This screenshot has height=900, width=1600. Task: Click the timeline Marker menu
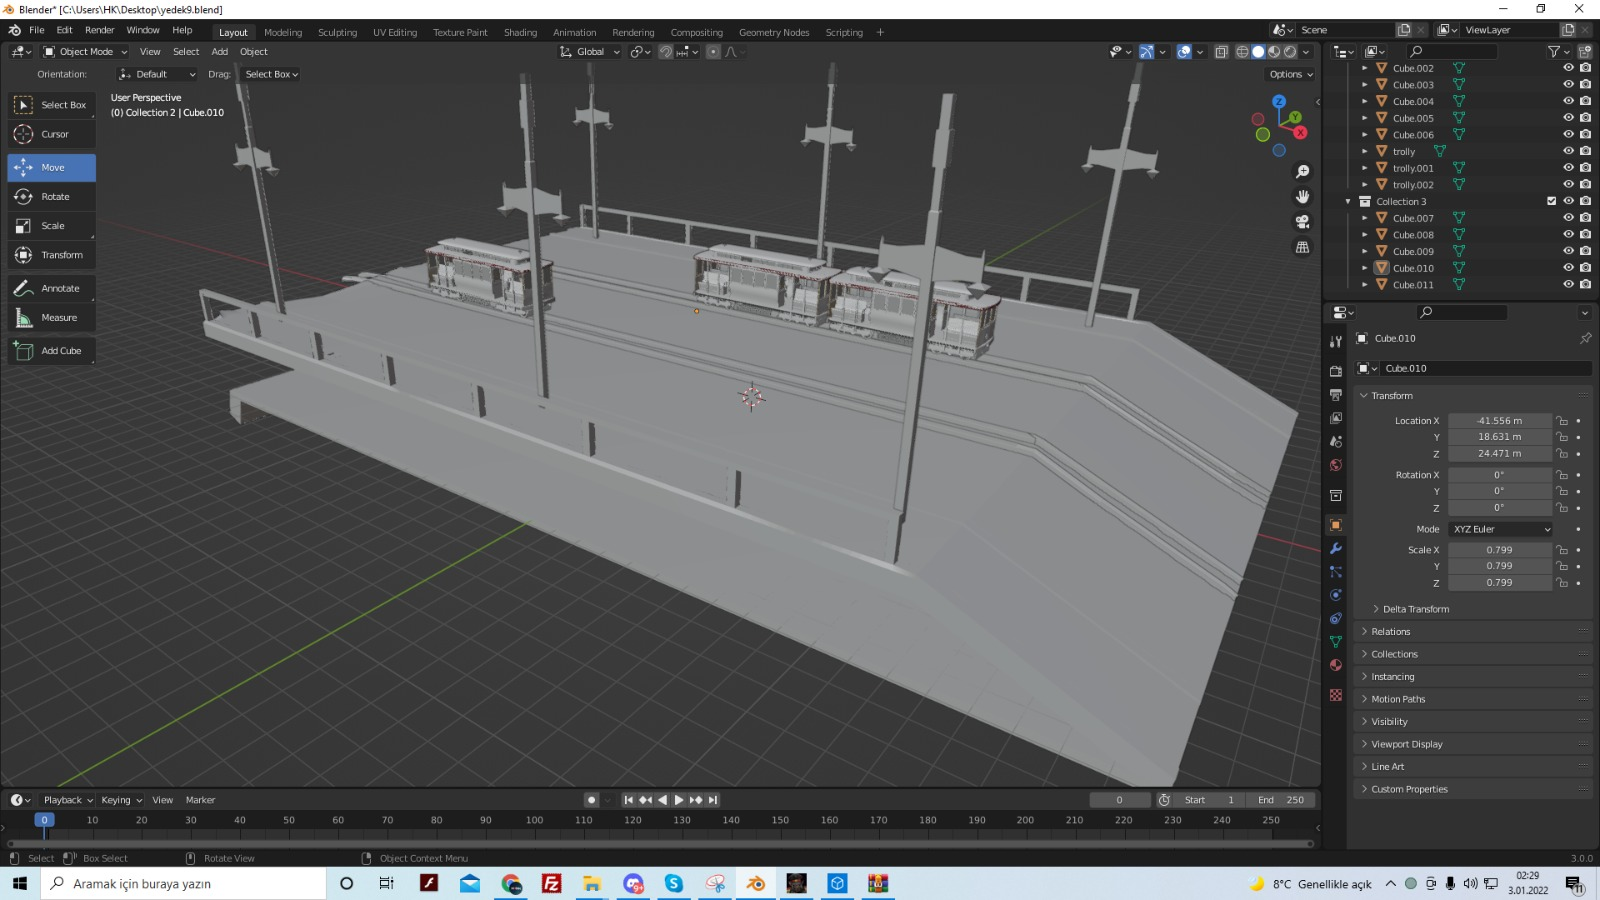pyautogui.click(x=200, y=800)
